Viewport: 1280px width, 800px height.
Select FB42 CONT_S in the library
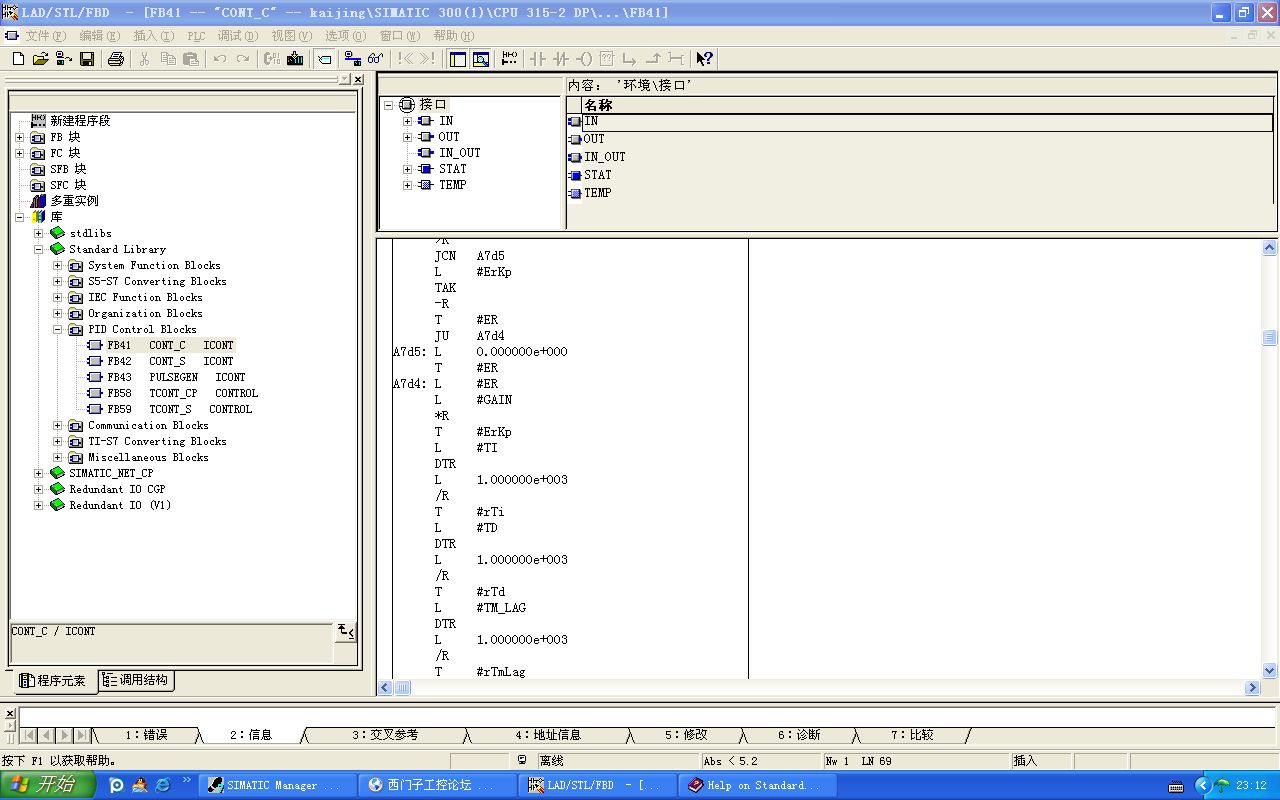point(166,361)
